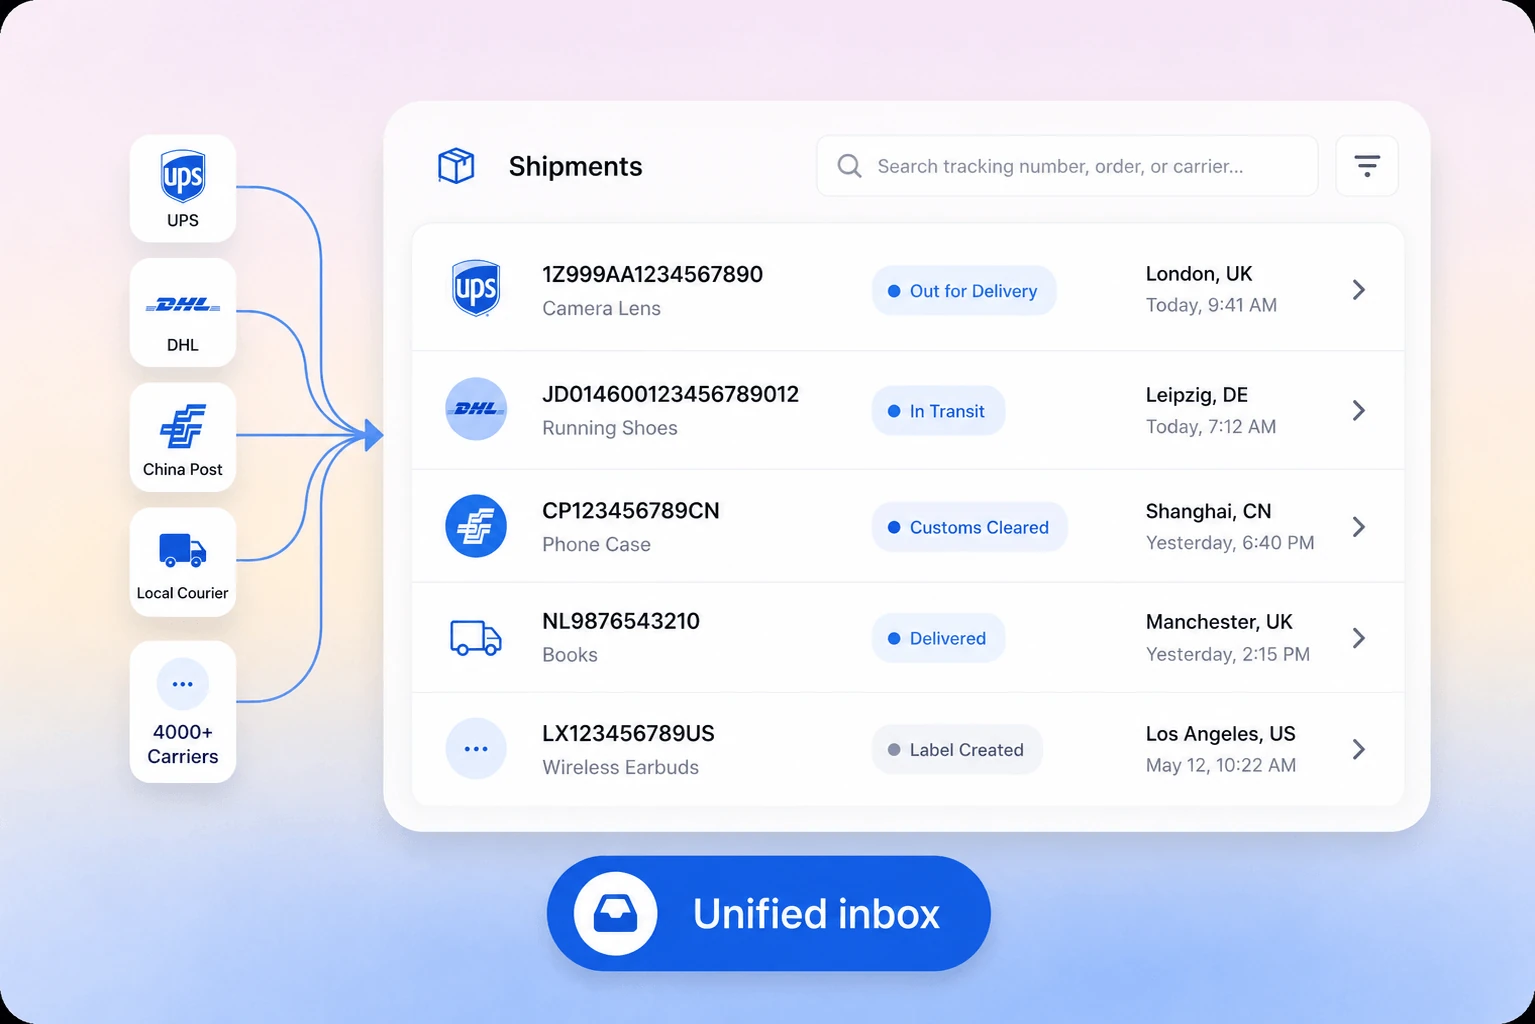1535x1024 pixels.
Task: Click the Today, 9:41 AM timestamp
Action: (1211, 305)
